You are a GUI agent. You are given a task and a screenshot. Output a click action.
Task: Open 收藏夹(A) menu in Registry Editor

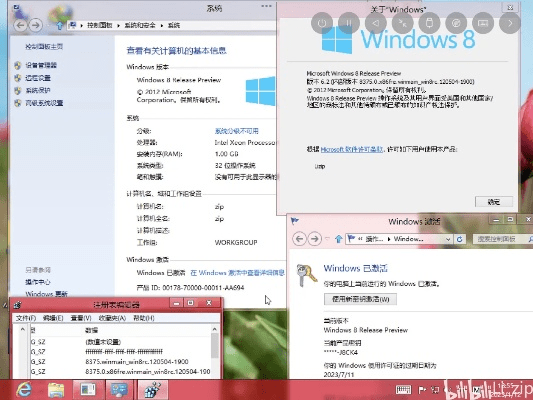[112, 318]
